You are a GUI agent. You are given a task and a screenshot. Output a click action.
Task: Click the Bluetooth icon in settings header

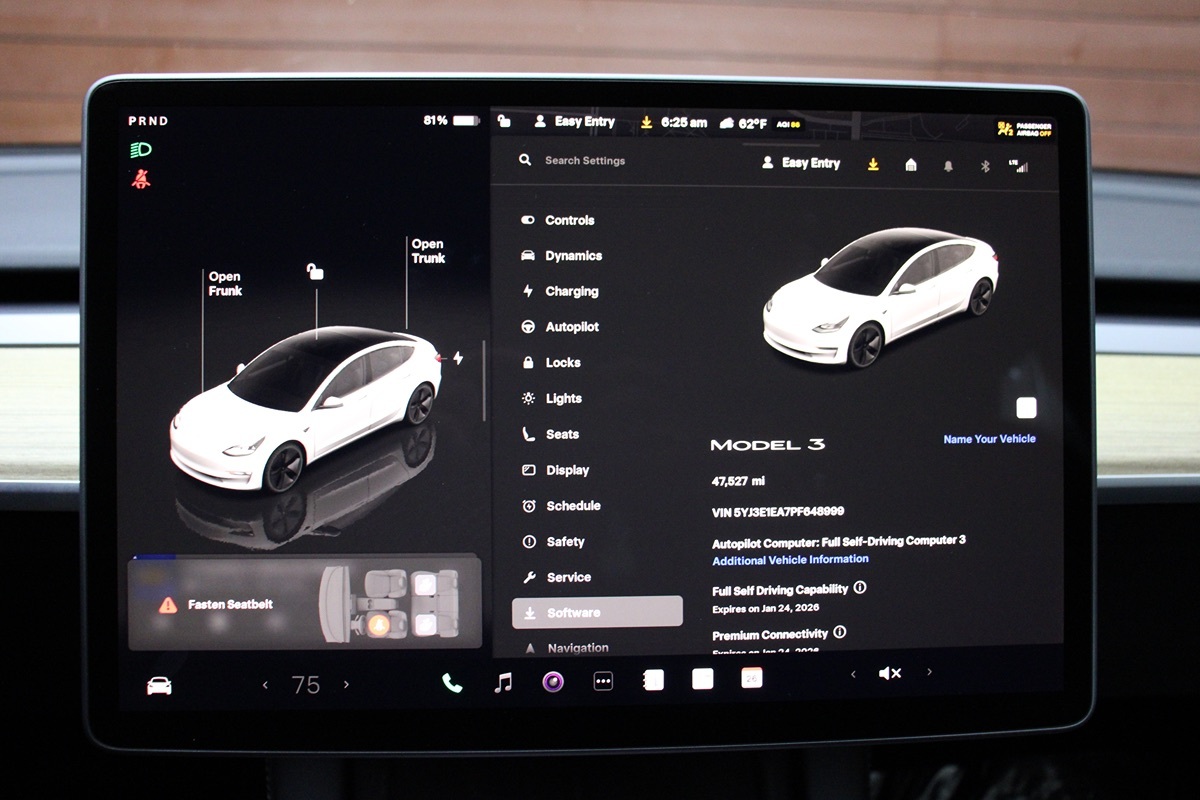pyautogui.click(x=984, y=166)
